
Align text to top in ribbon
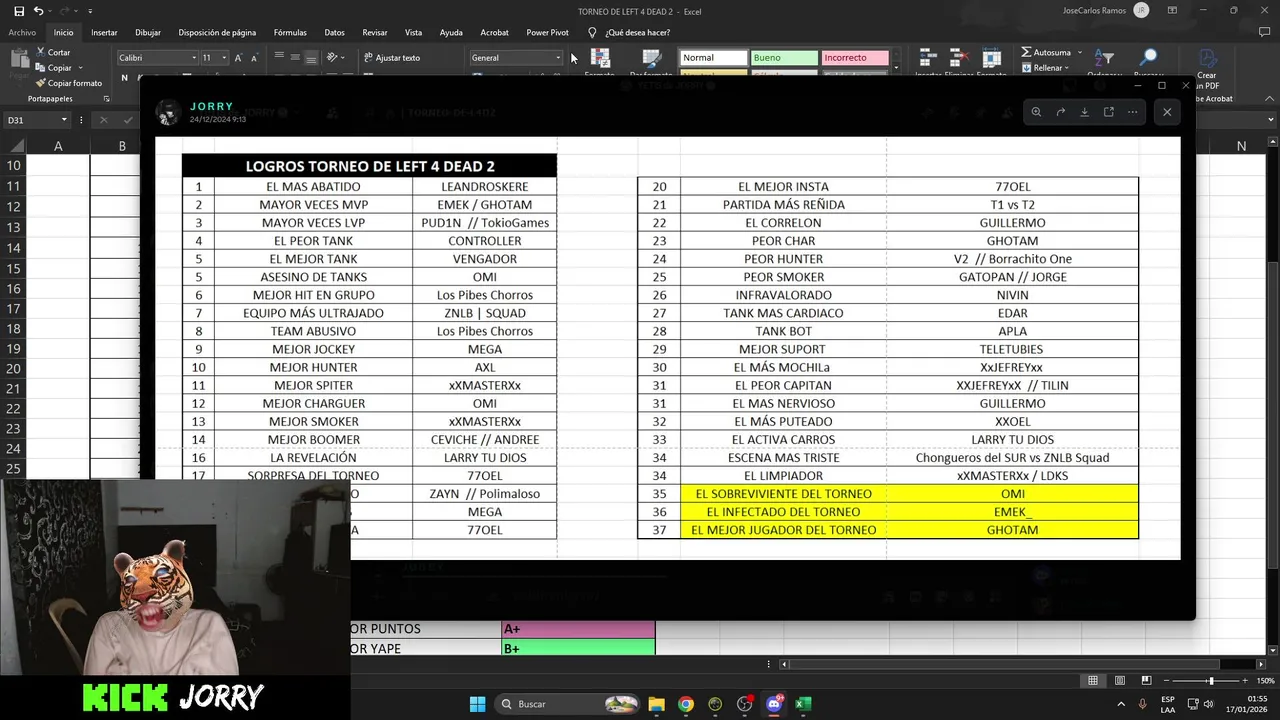click(x=279, y=57)
